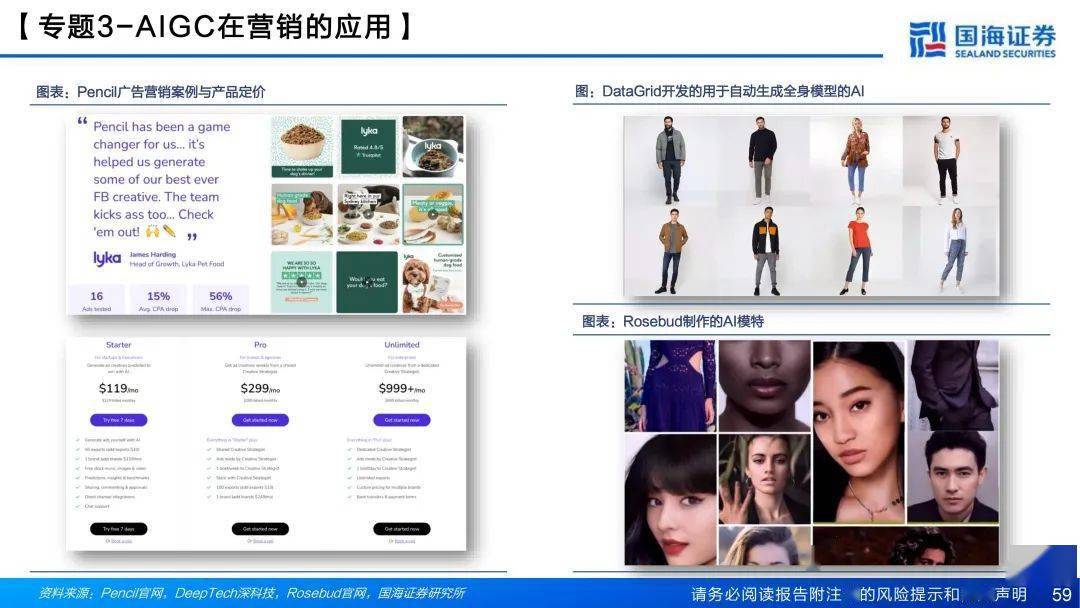
Task: Click the black "Get started now" button under Pro
Action: pos(260,529)
